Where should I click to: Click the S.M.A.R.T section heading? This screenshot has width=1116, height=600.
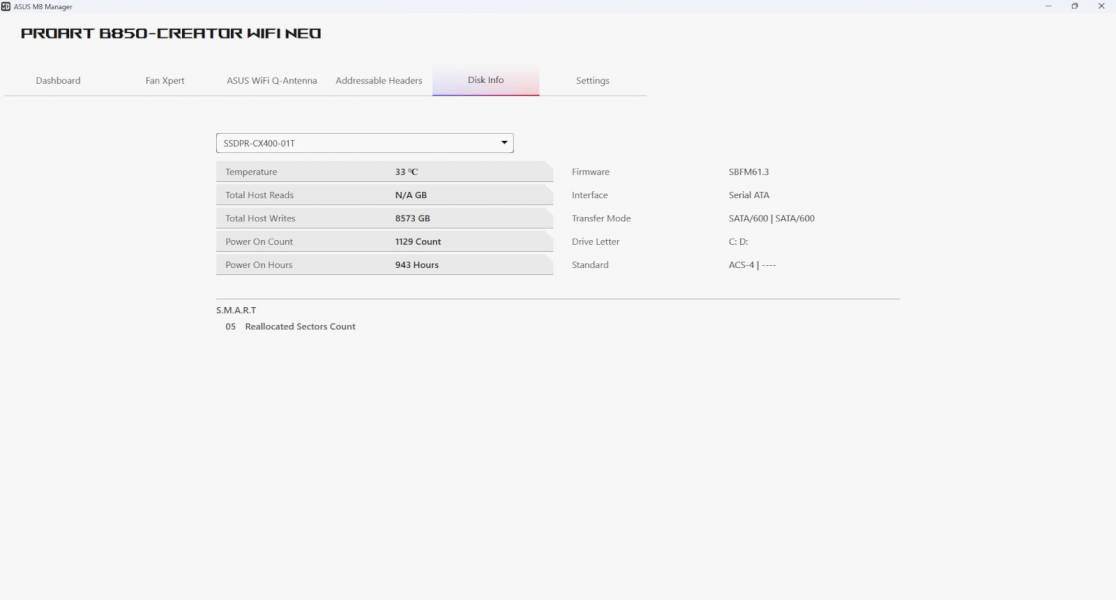236,310
